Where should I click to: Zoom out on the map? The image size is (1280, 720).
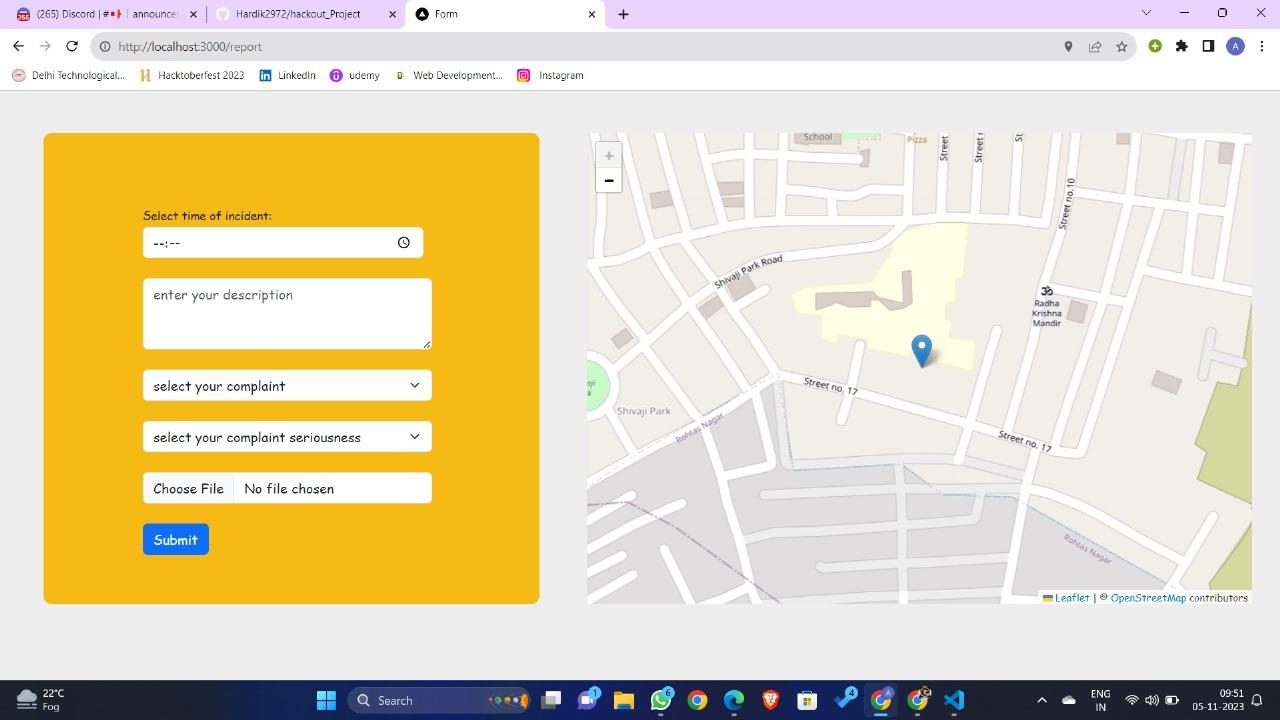609,180
